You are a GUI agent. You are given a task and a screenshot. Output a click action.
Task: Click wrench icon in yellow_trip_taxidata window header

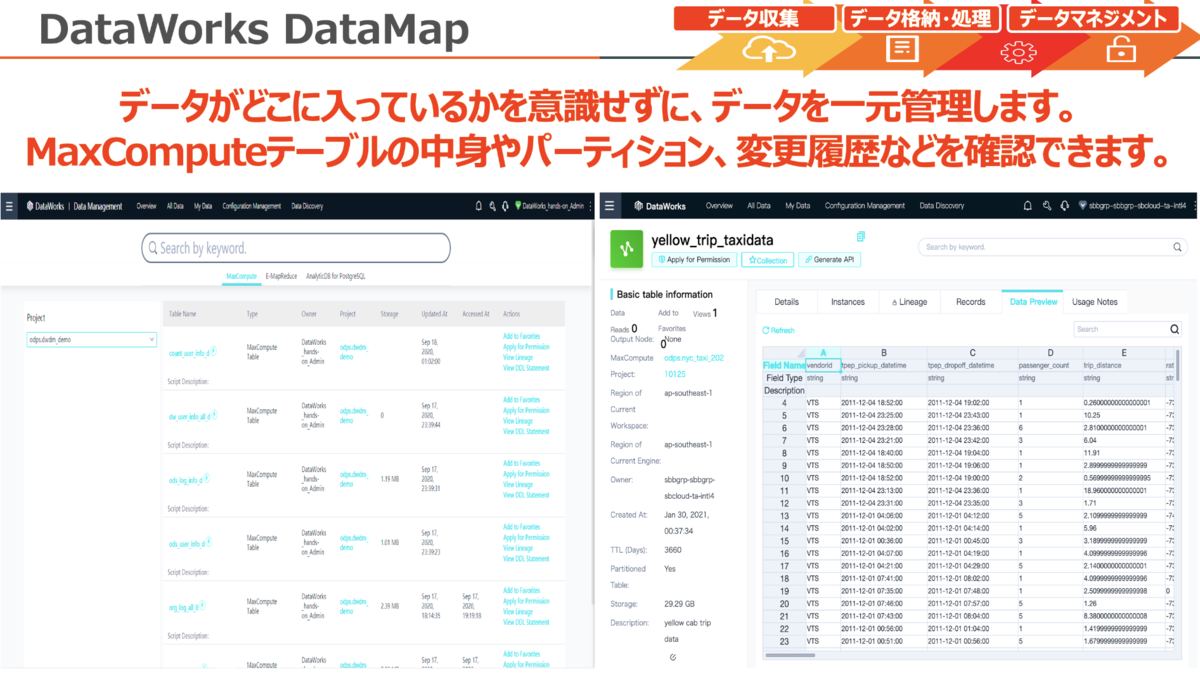1046,206
